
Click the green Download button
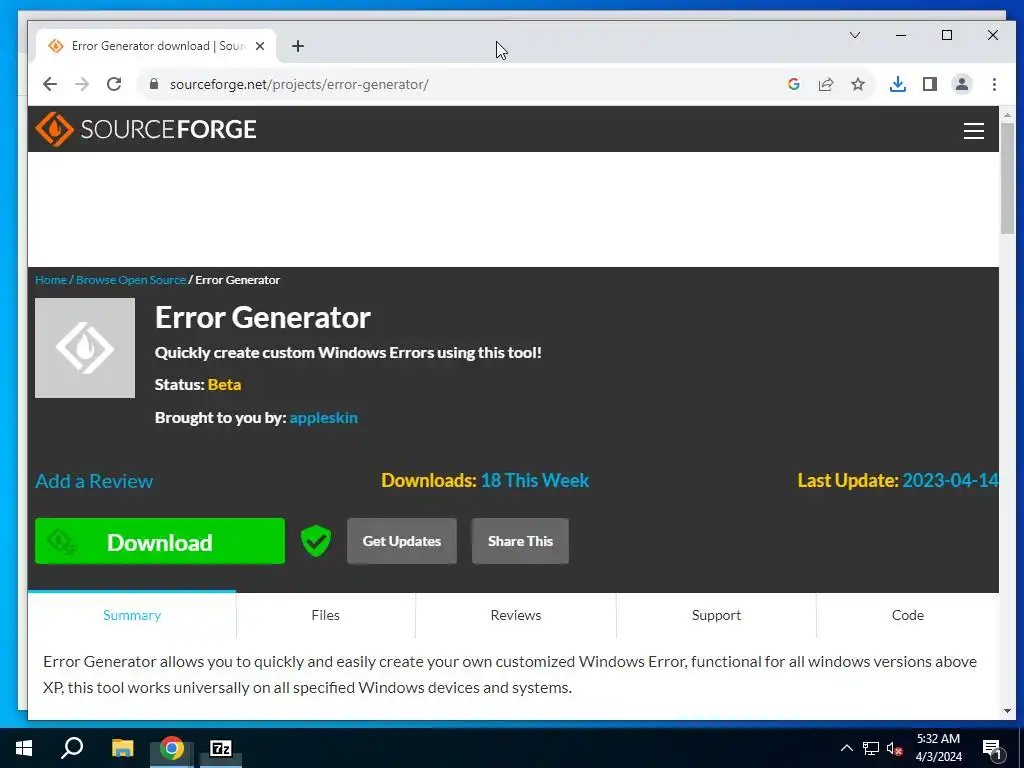pos(160,541)
